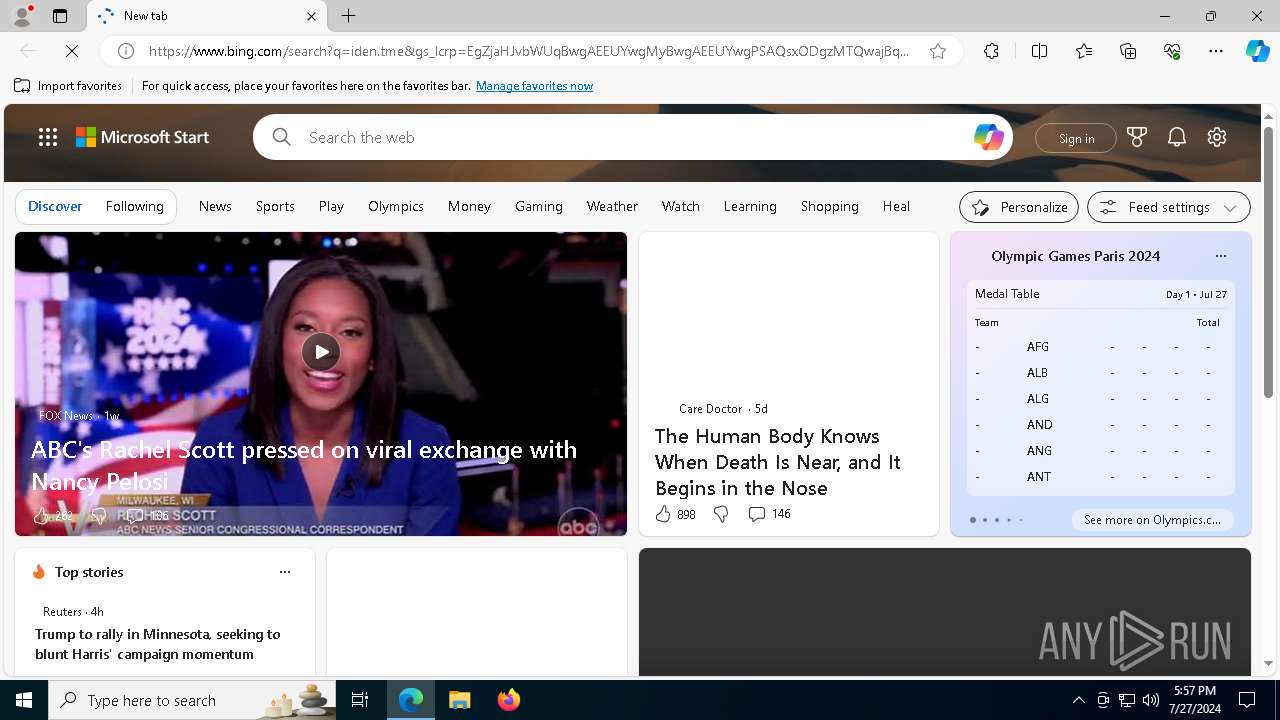This screenshot has width=1280, height=720.
Task: Add this page to favorites star
Action: 938,51
